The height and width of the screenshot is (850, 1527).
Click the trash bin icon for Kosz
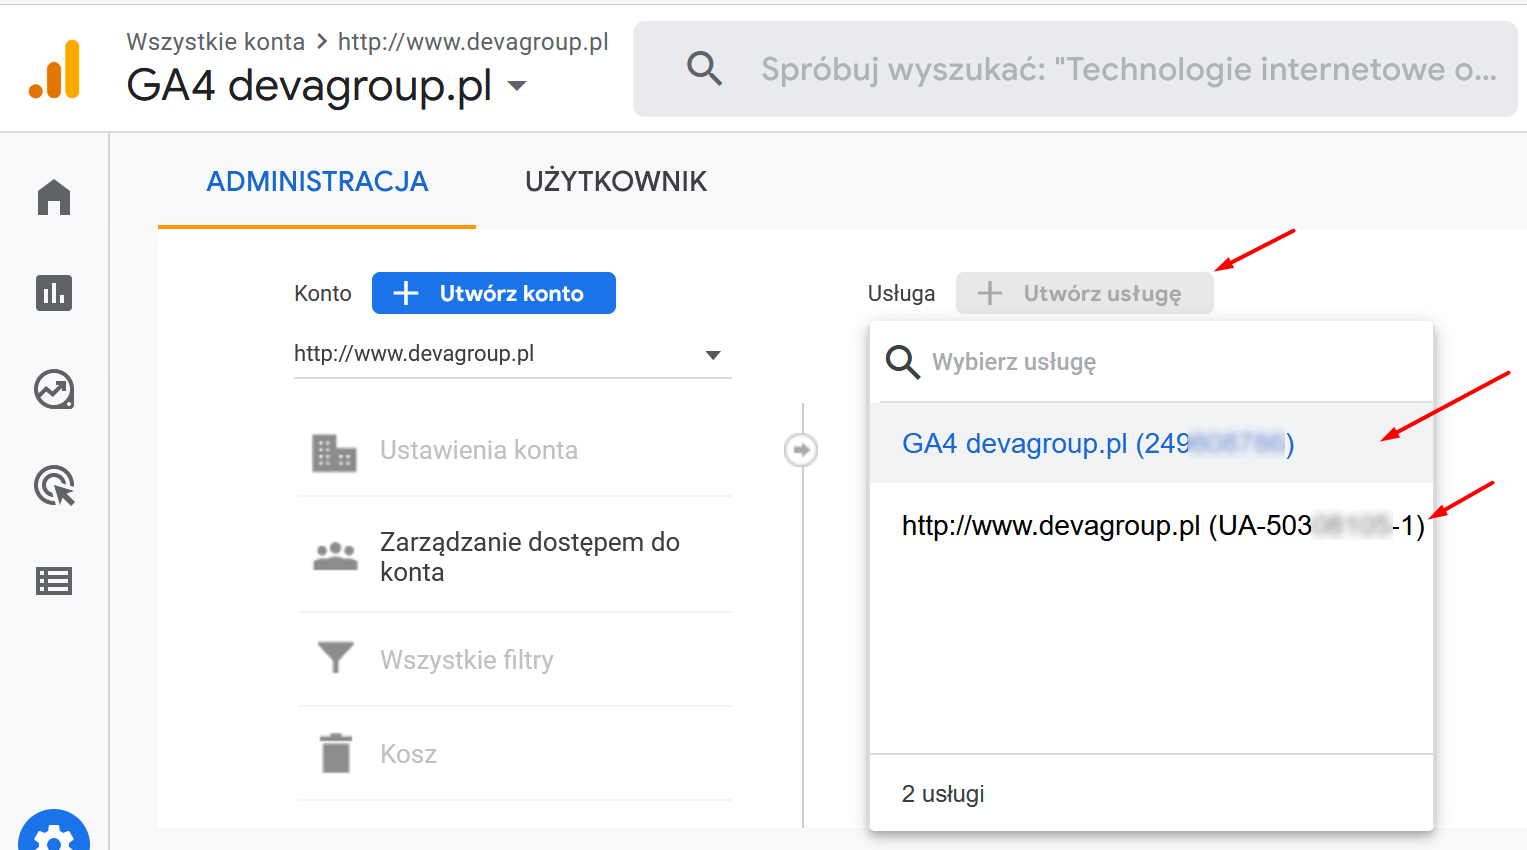coord(336,753)
